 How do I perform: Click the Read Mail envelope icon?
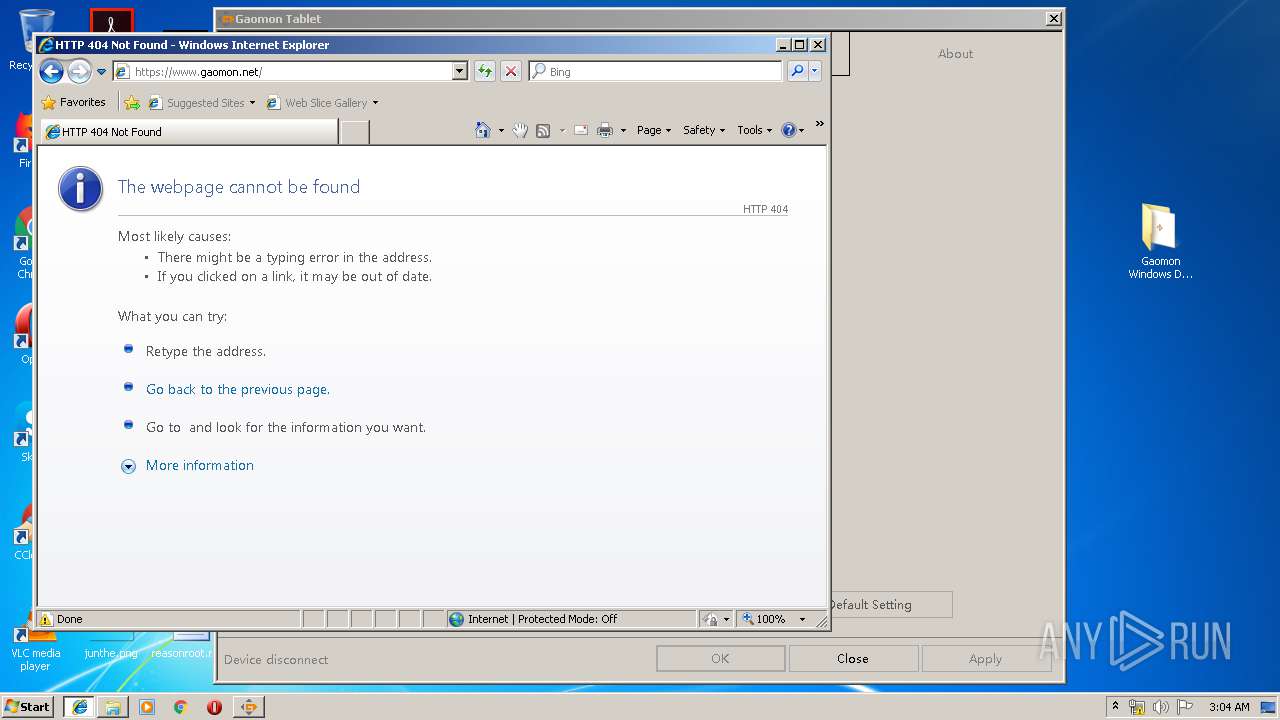(580, 130)
